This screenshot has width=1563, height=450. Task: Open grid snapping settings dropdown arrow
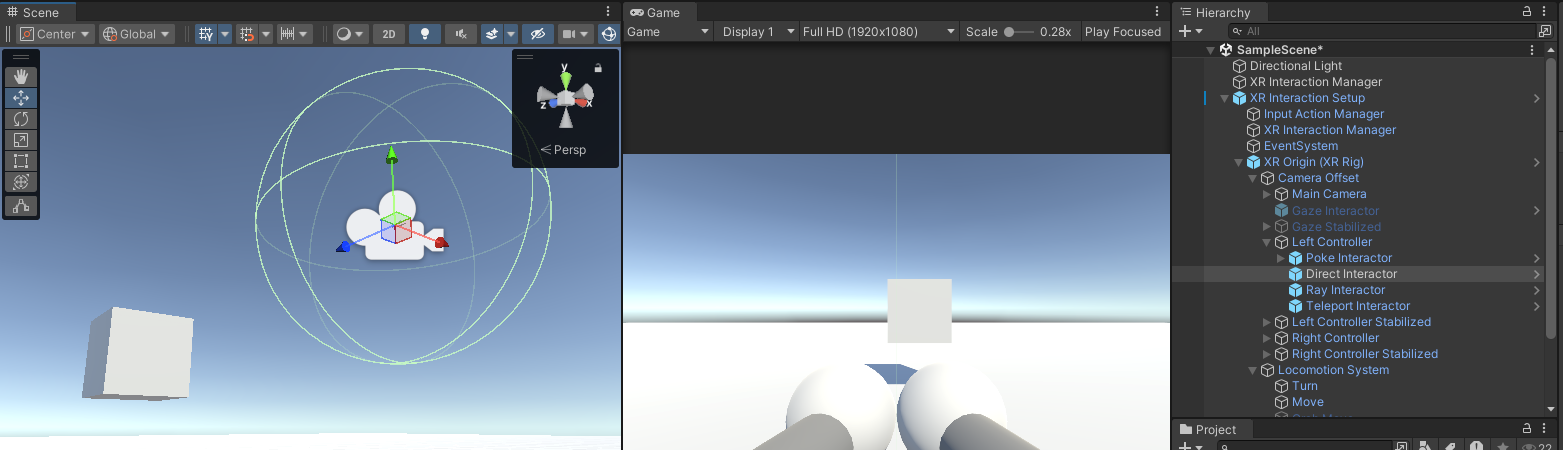(x=266, y=33)
